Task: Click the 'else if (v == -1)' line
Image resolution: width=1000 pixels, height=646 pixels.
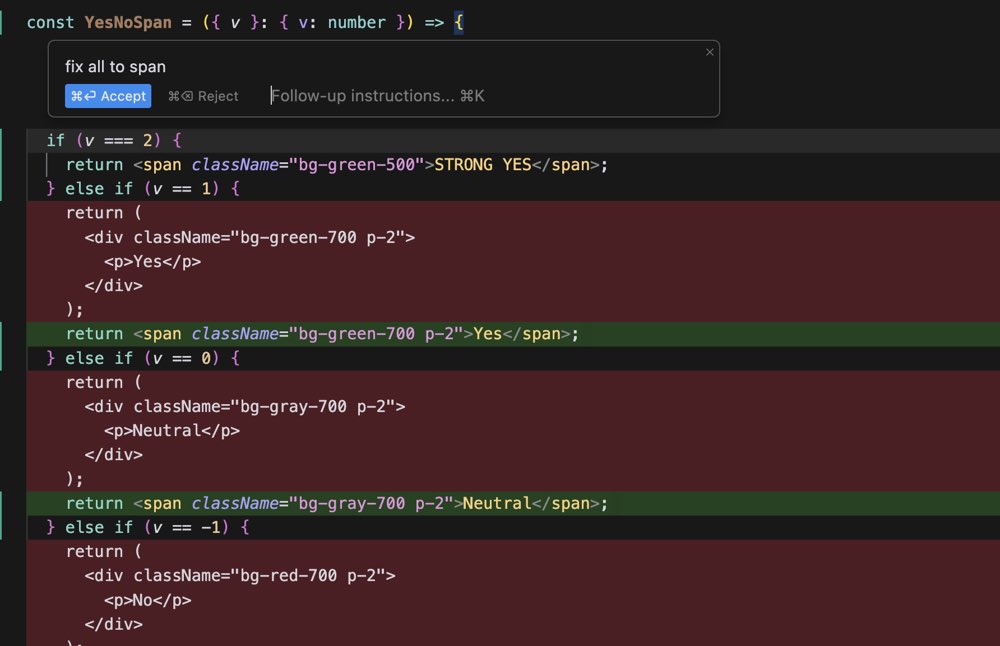Action: pyautogui.click(x=148, y=527)
